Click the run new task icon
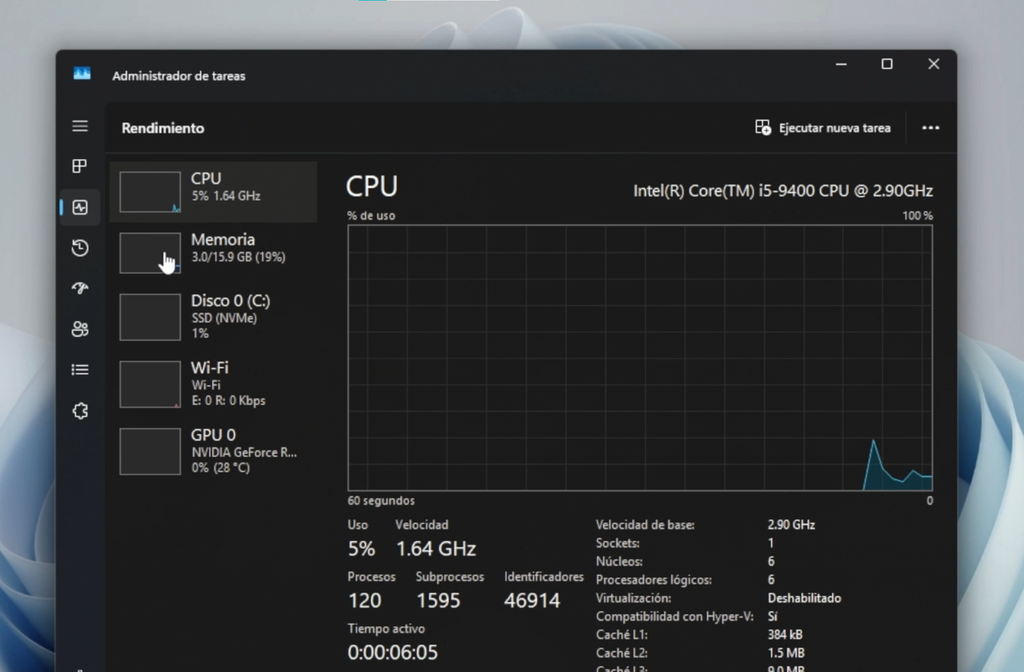 click(763, 127)
